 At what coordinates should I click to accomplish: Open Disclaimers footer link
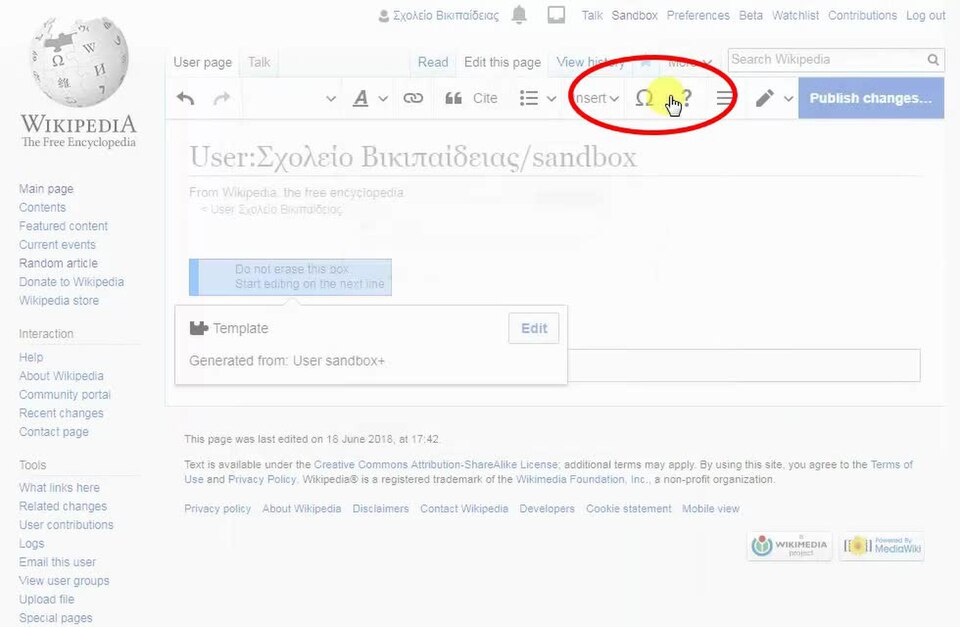tap(380, 509)
